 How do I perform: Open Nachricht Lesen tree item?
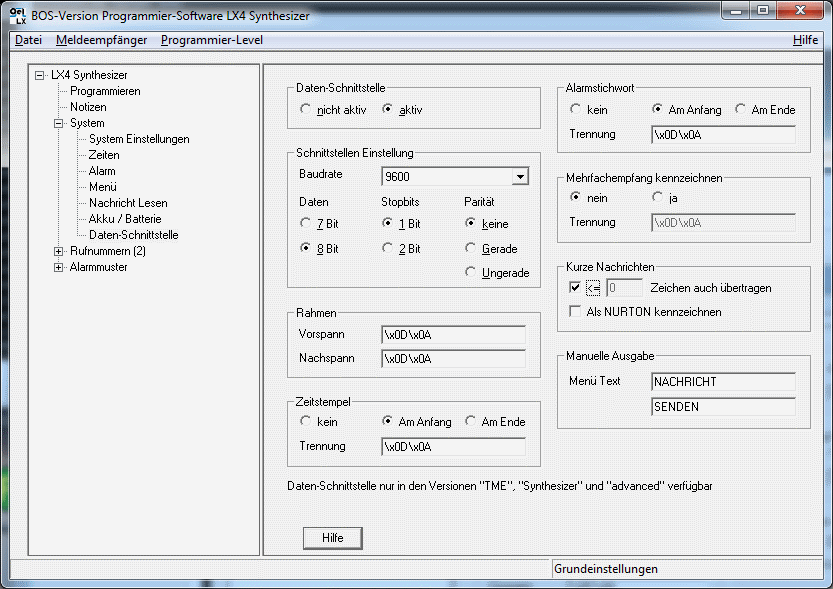coord(128,202)
